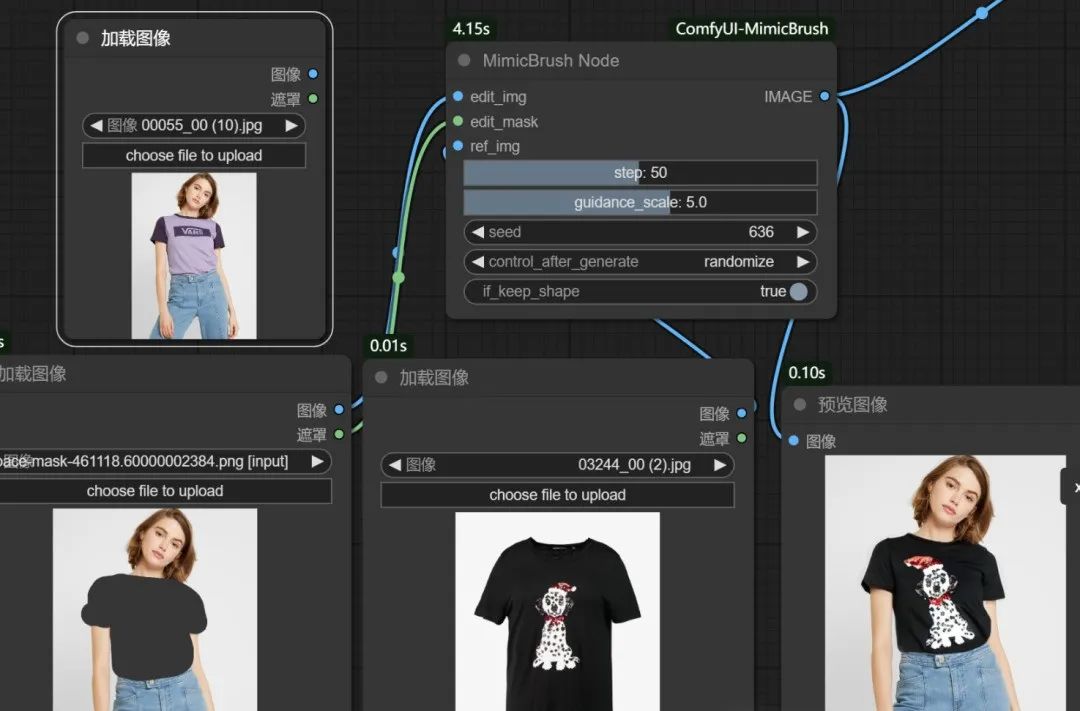
Task: Select the masked model image thumbnail
Action: tap(155, 610)
